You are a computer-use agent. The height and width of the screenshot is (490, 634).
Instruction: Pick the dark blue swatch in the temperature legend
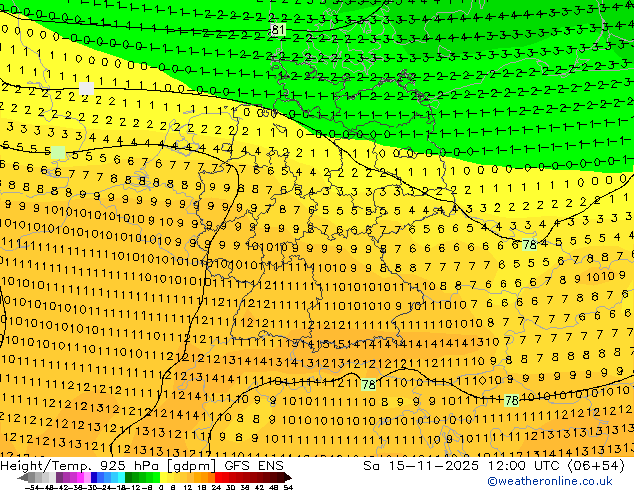[x=94, y=477]
